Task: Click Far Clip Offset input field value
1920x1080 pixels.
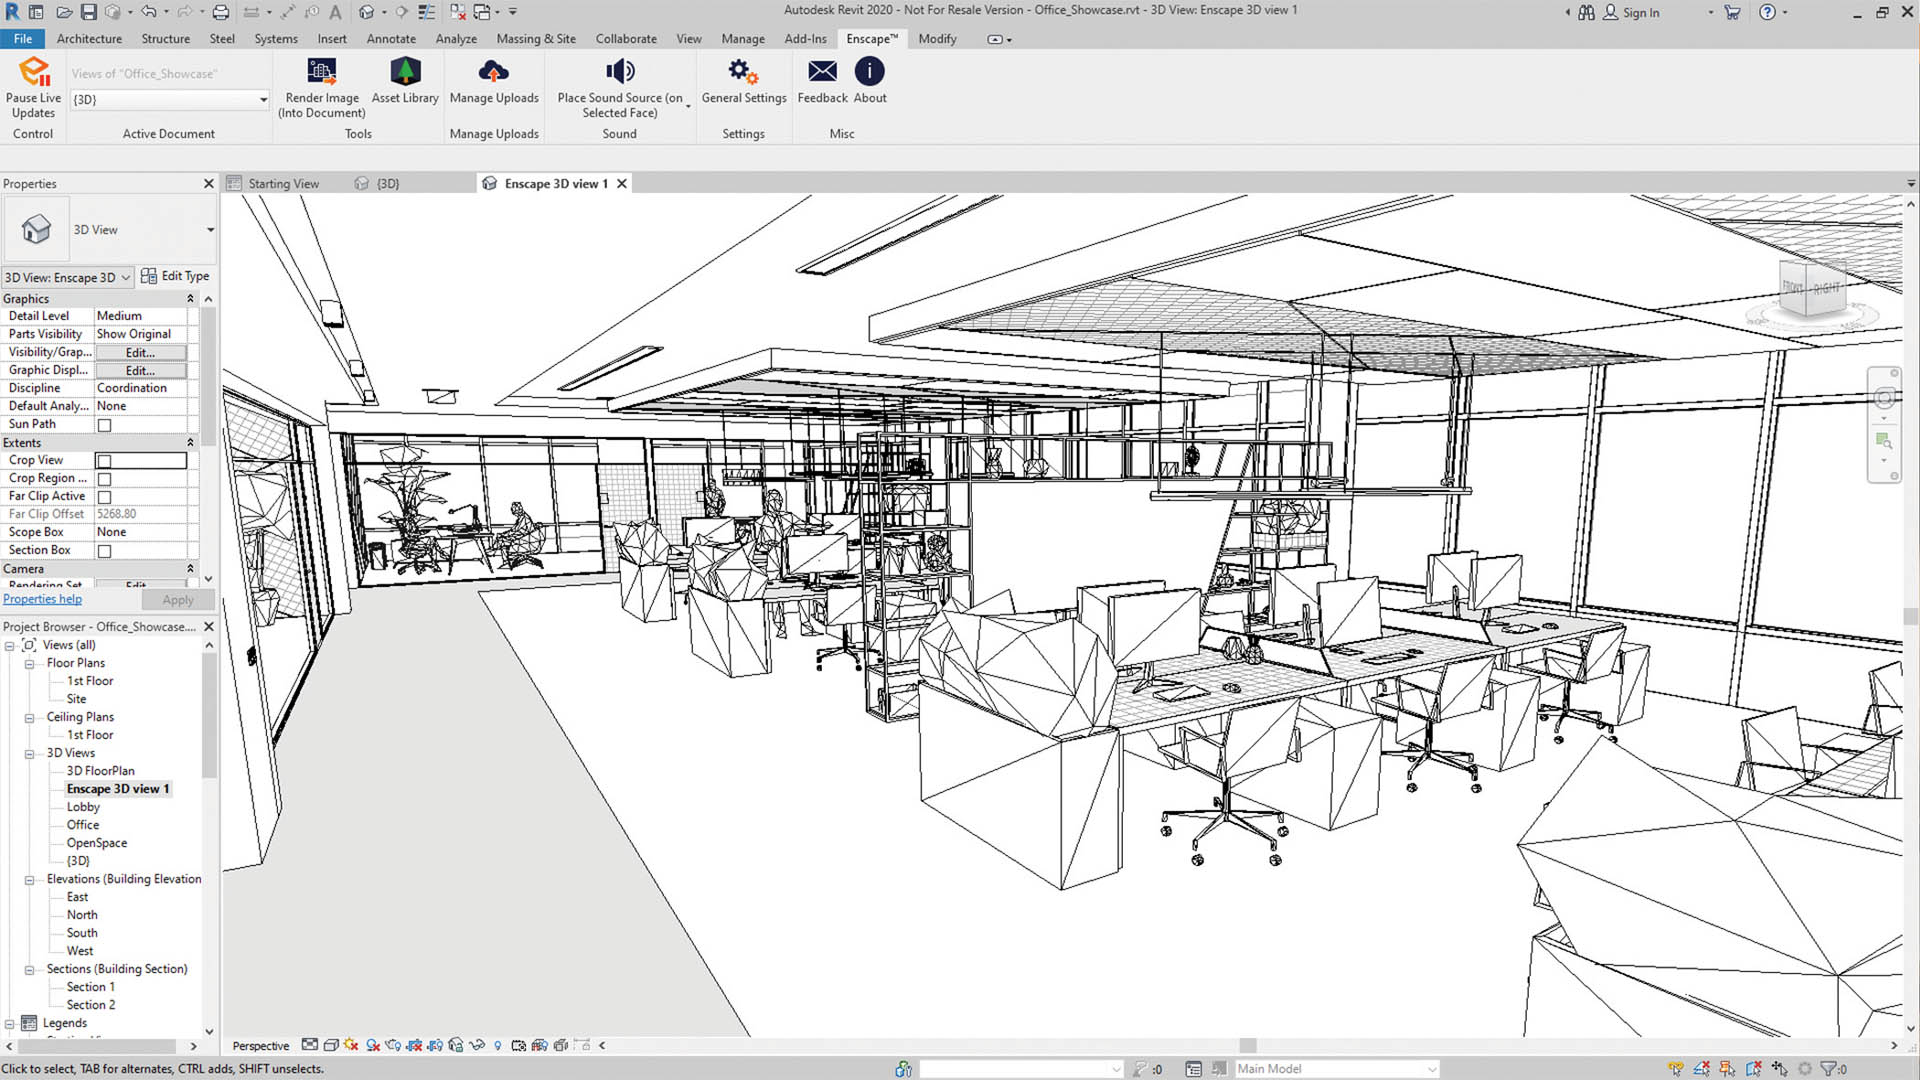Action: [140, 513]
